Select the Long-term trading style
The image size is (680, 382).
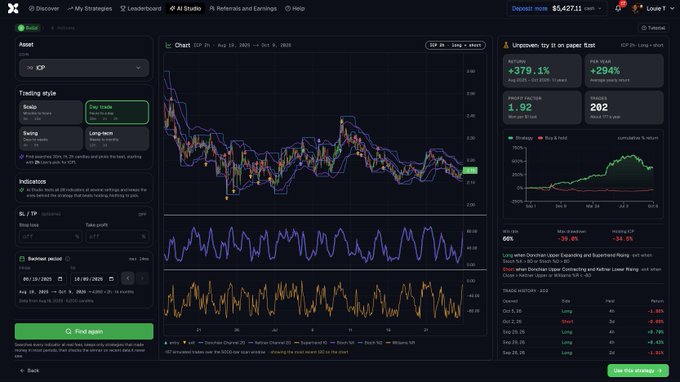click(117, 138)
